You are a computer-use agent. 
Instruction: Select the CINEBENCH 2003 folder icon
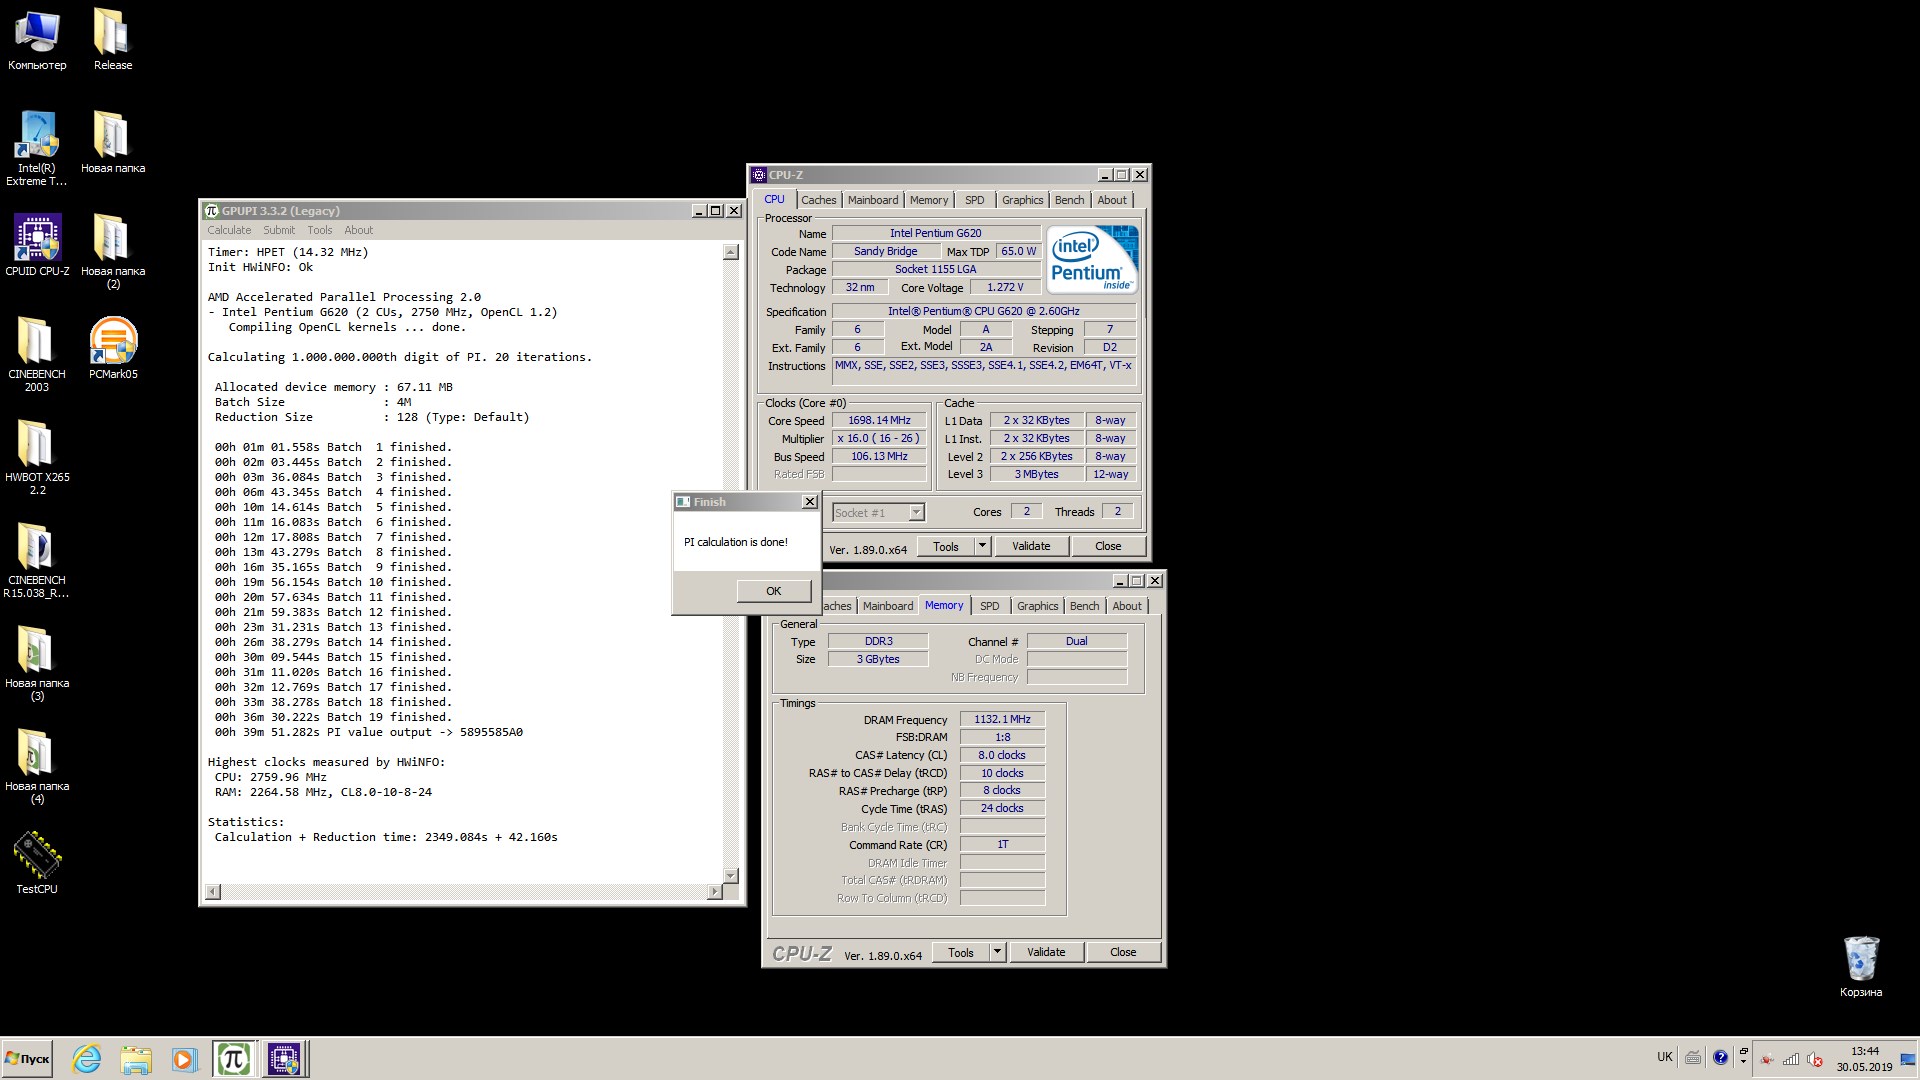(37, 354)
